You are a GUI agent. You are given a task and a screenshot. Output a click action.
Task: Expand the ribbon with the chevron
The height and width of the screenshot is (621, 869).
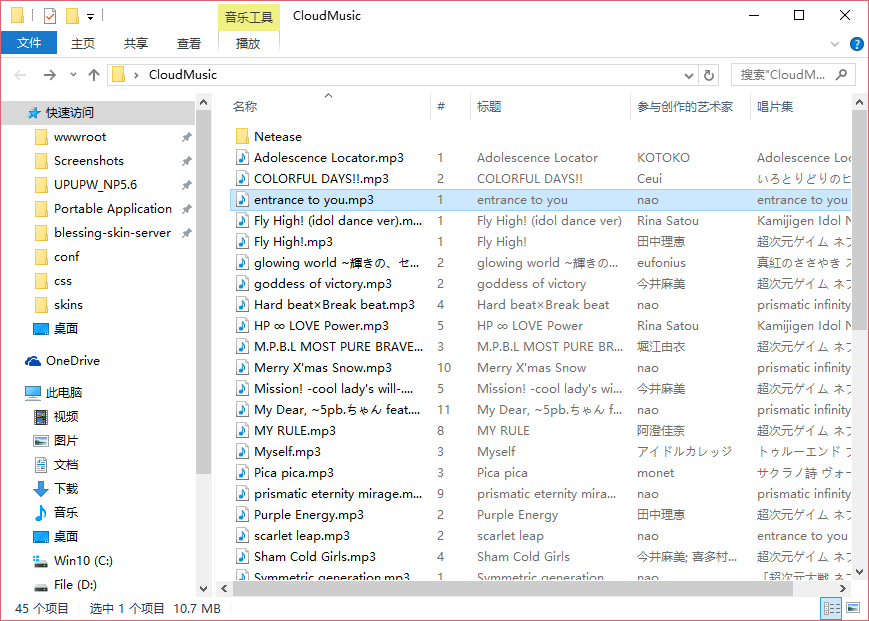835,44
